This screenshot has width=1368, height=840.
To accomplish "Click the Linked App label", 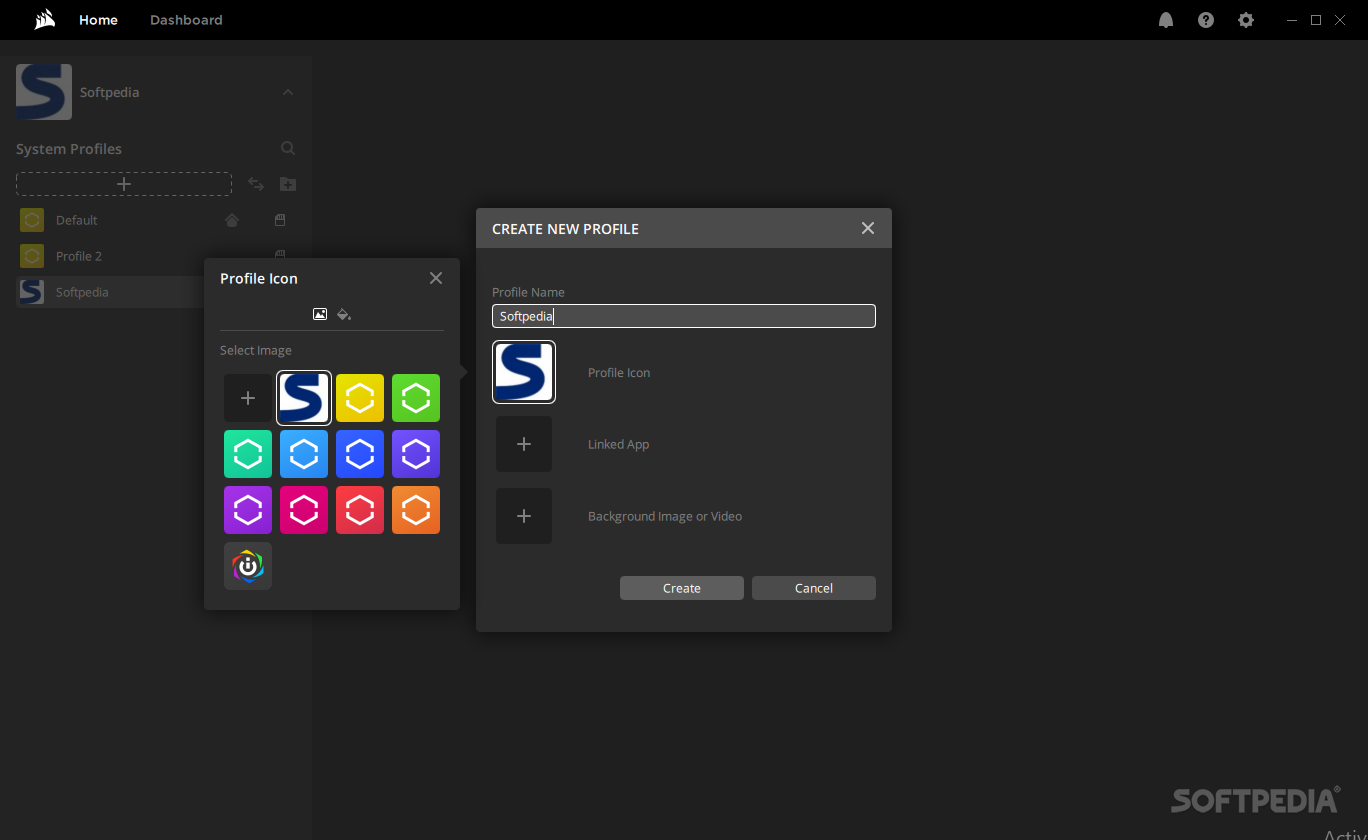I will click(x=619, y=445).
